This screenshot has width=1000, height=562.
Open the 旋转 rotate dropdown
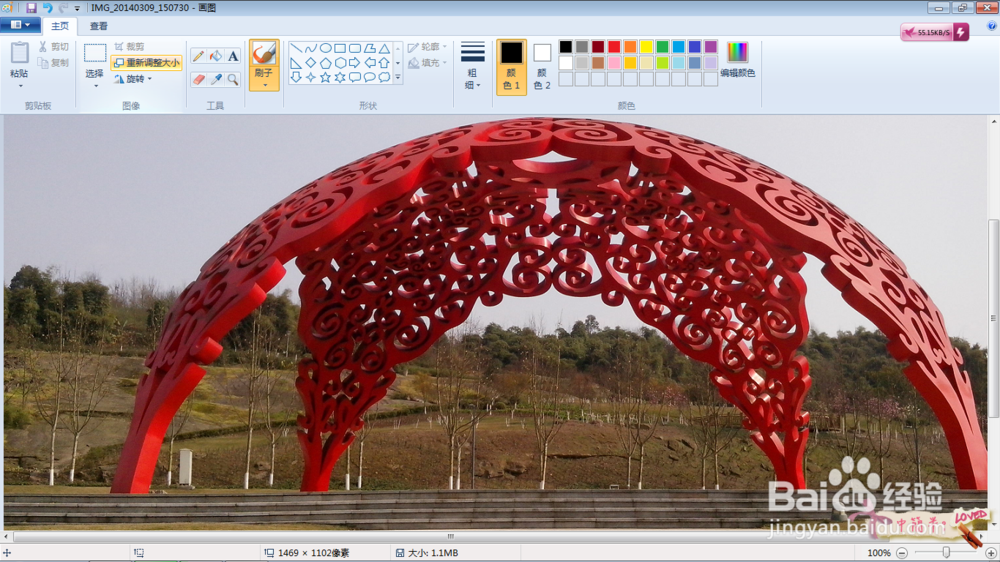pyautogui.click(x=134, y=79)
